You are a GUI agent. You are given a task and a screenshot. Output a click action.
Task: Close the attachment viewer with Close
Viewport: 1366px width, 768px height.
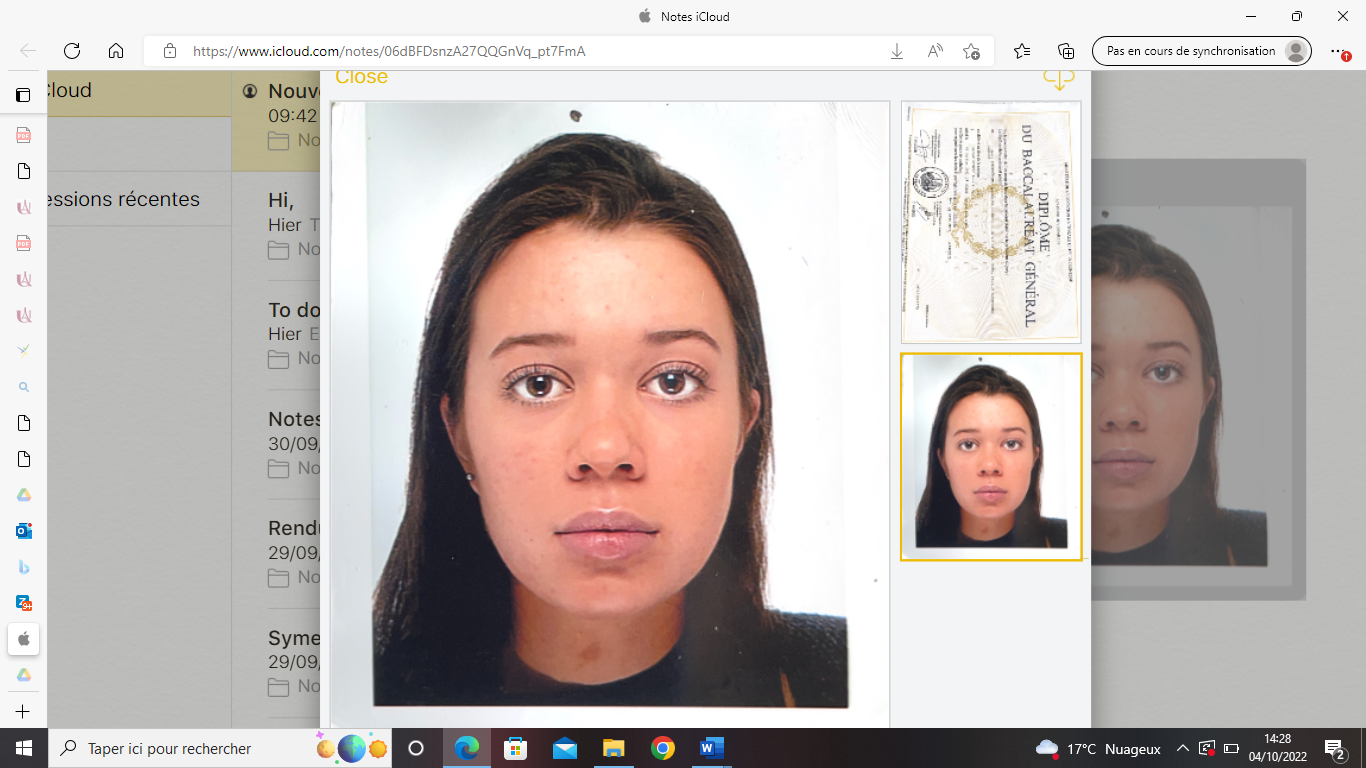(361, 78)
